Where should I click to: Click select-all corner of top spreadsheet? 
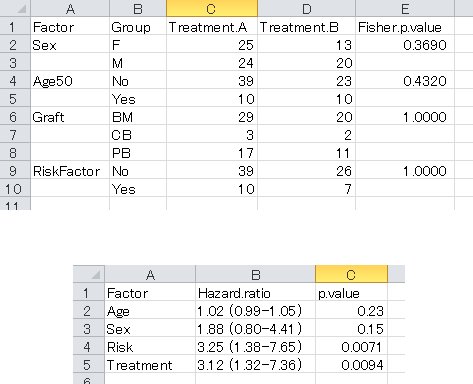15,8
